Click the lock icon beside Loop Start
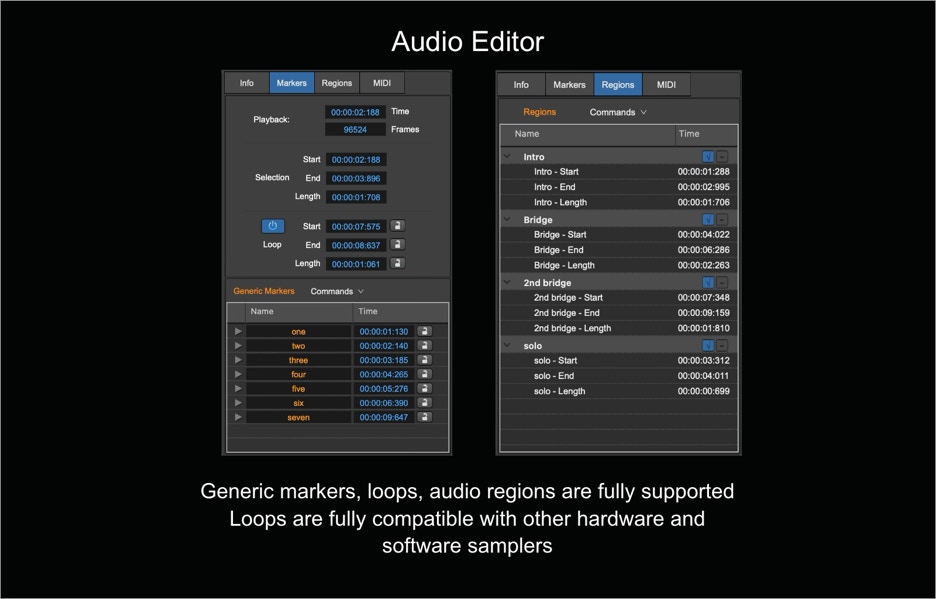The width and height of the screenshot is (936, 599). pos(397,226)
